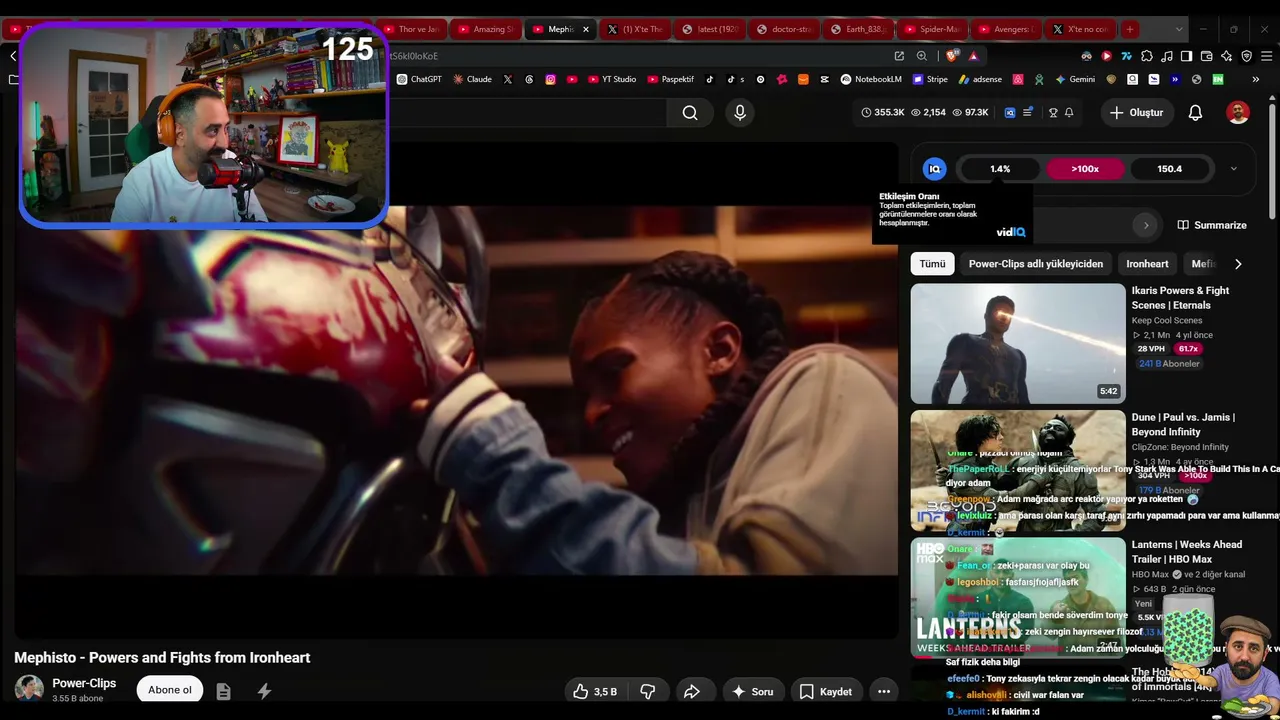Expand the vidIQ stats panel chevron
The width and height of the screenshot is (1280, 720).
pyautogui.click(x=1233, y=169)
